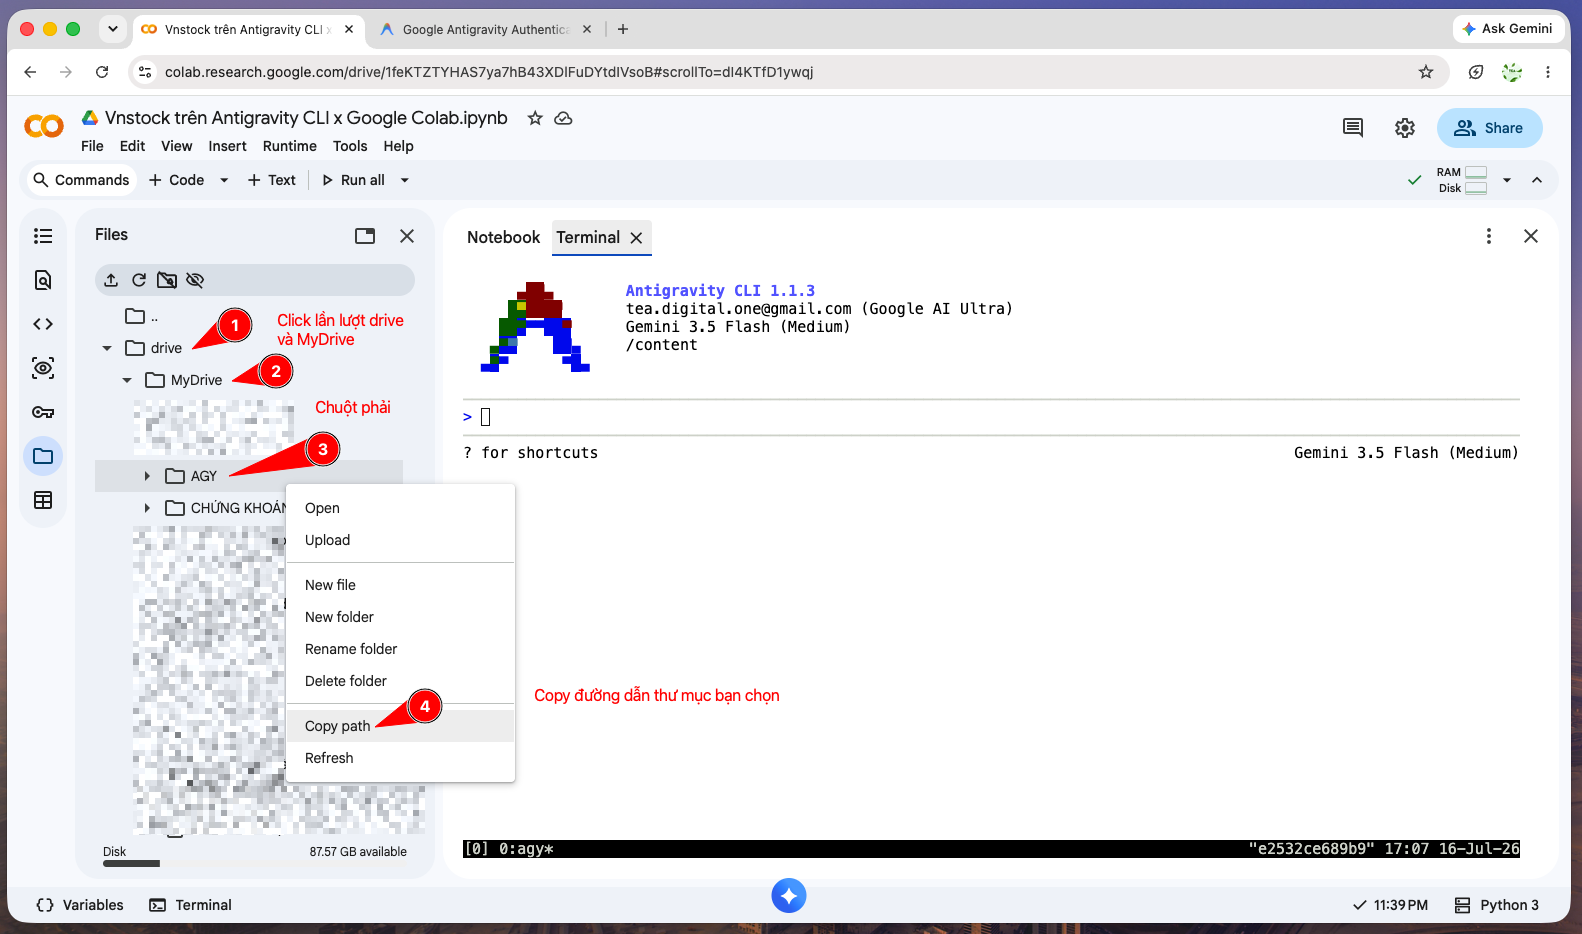This screenshot has height=934, width=1582.
Task: Open the Help menu
Action: pyautogui.click(x=398, y=146)
